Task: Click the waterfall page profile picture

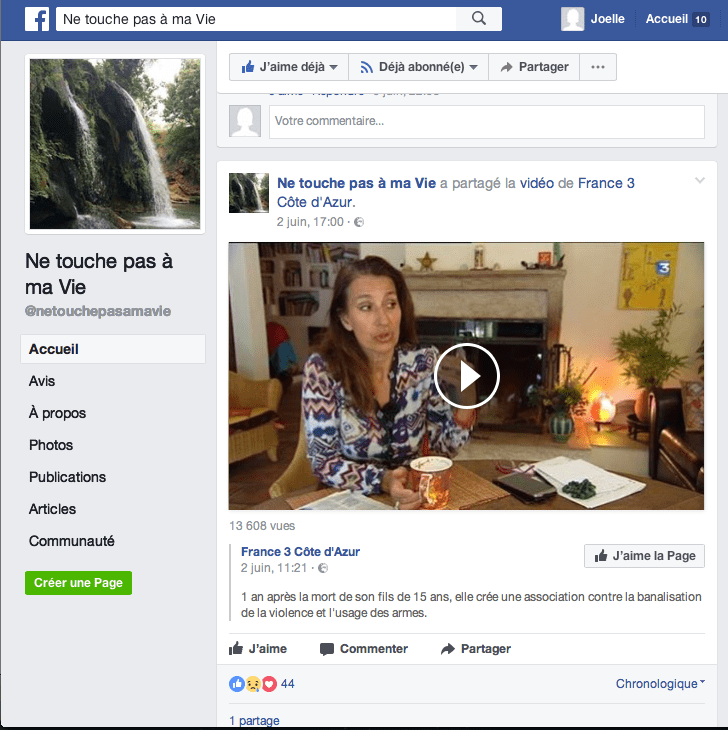Action: point(115,144)
